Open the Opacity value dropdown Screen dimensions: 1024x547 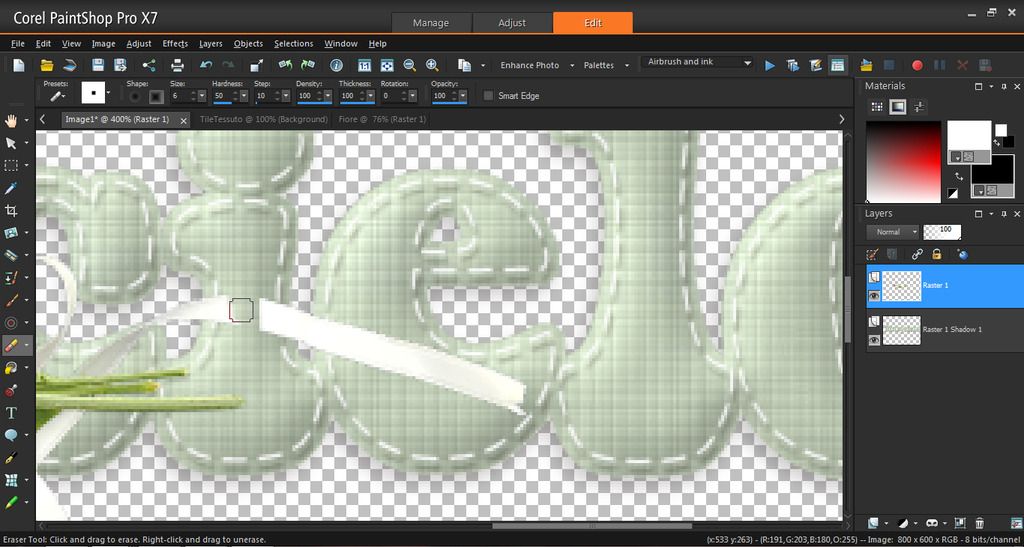click(x=463, y=96)
